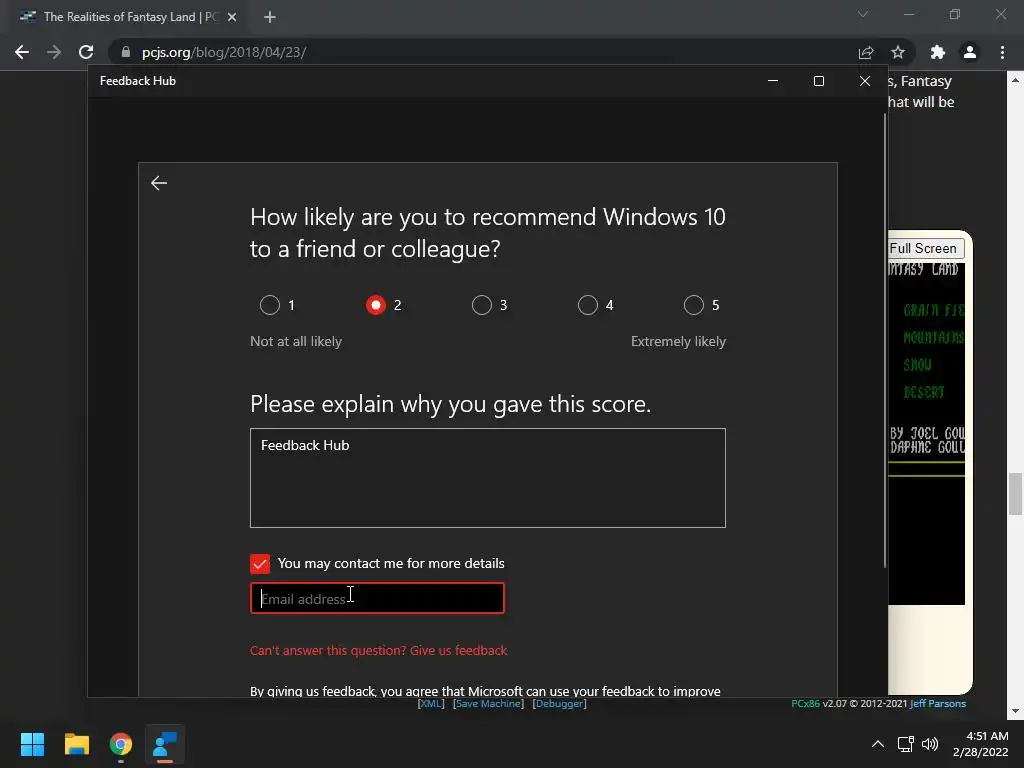Maximize the Feedback Hub window
Image resolution: width=1024 pixels, height=768 pixels.
818,81
